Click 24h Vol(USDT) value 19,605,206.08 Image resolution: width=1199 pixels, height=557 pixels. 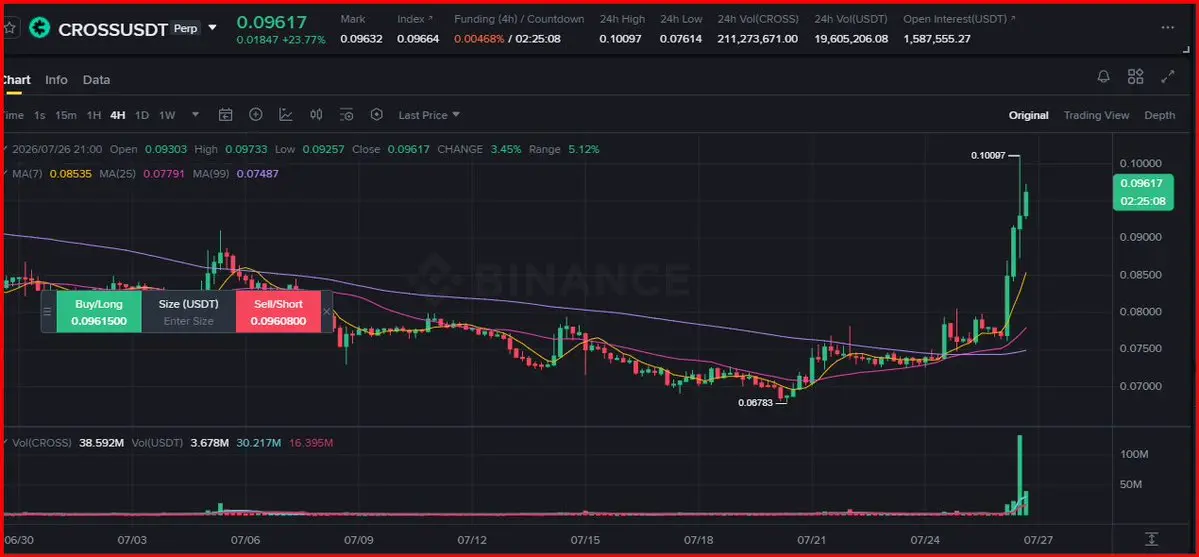pyautogui.click(x=851, y=38)
